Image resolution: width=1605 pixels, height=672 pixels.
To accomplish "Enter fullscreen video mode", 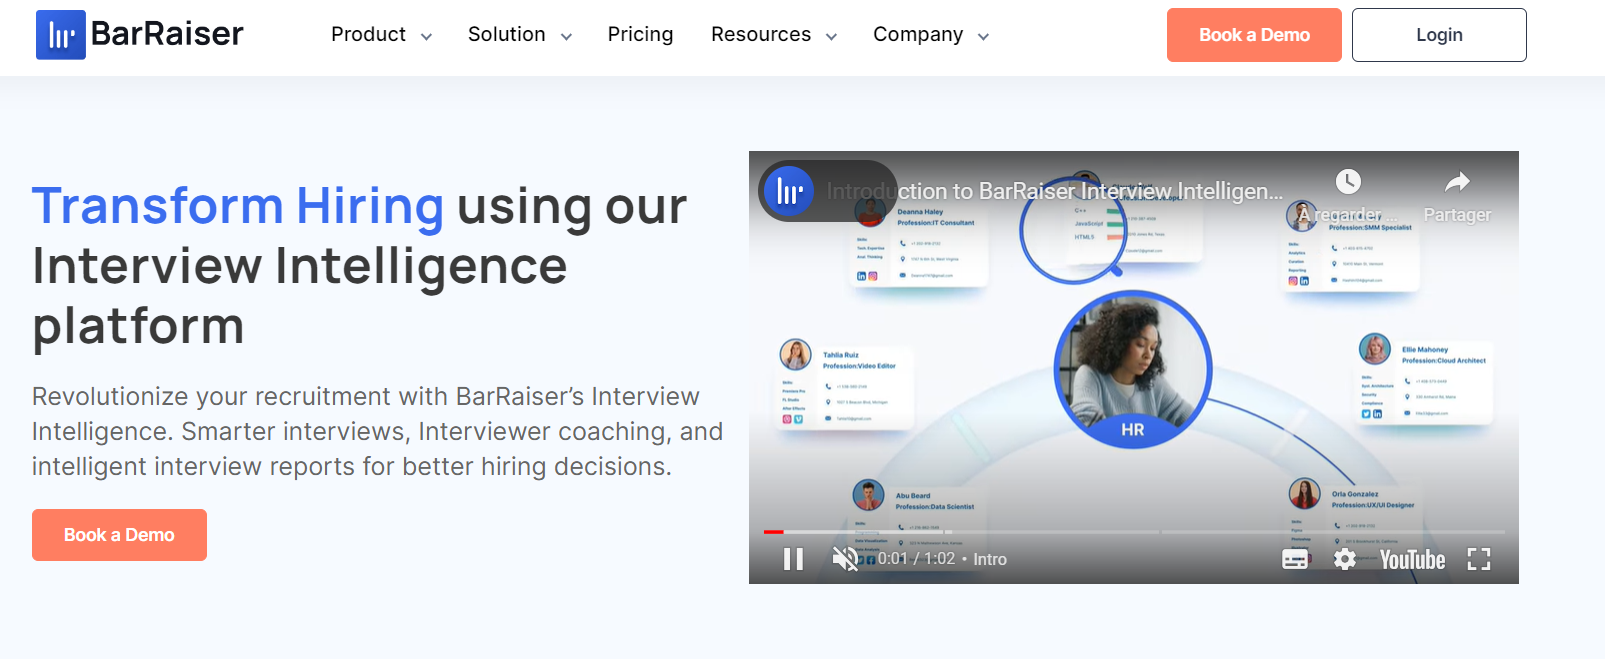I will (x=1479, y=559).
